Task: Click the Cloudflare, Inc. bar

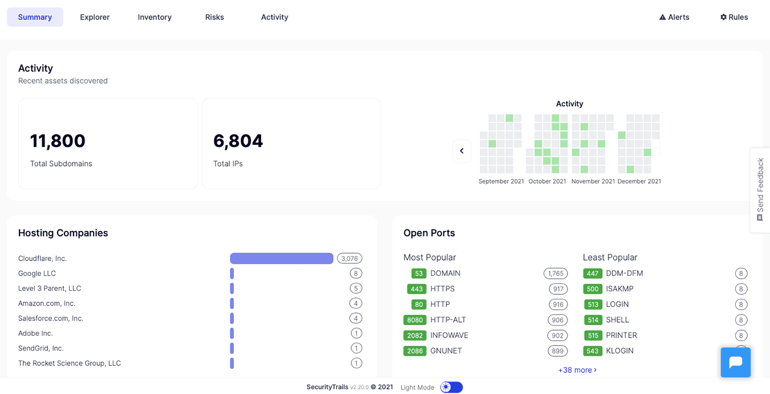Action: coord(281,258)
